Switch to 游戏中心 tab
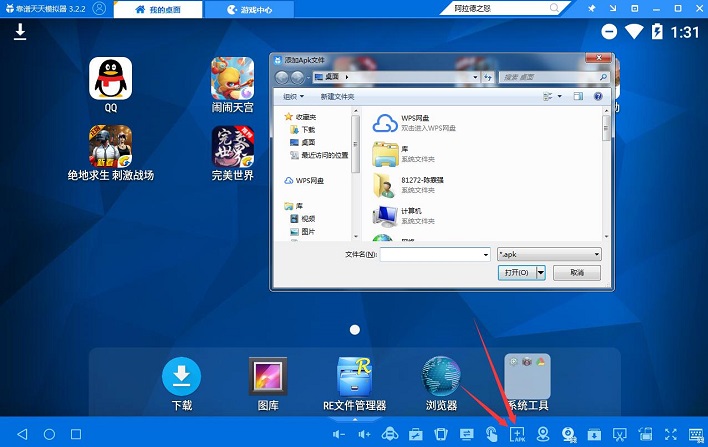The width and height of the screenshot is (708, 447). click(x=249, y=9)
